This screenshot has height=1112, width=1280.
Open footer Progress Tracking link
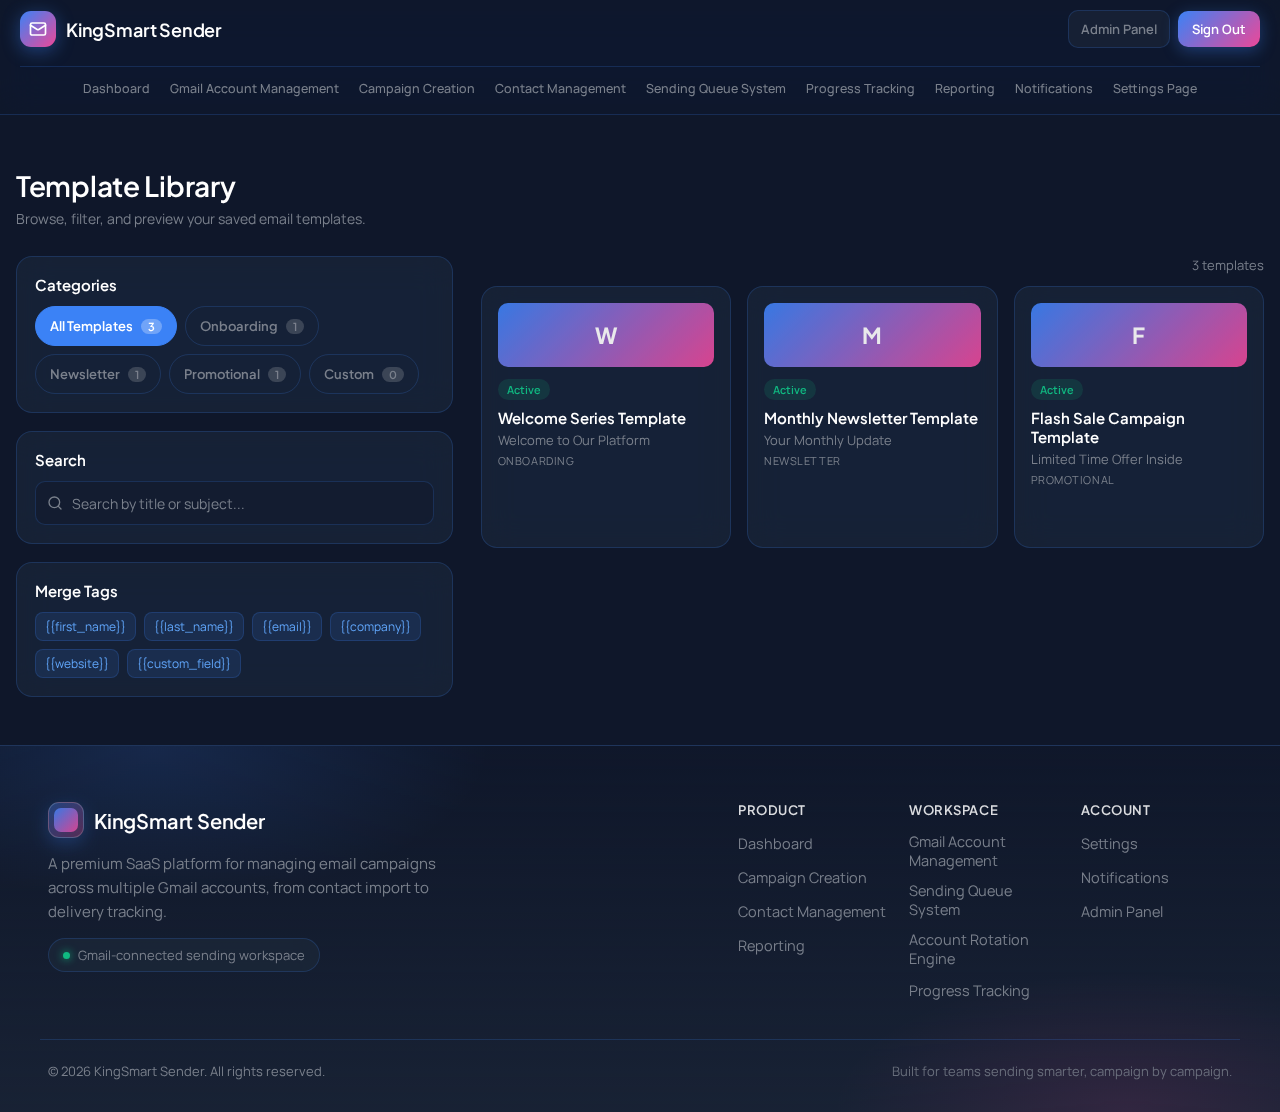tap(969, 991)
